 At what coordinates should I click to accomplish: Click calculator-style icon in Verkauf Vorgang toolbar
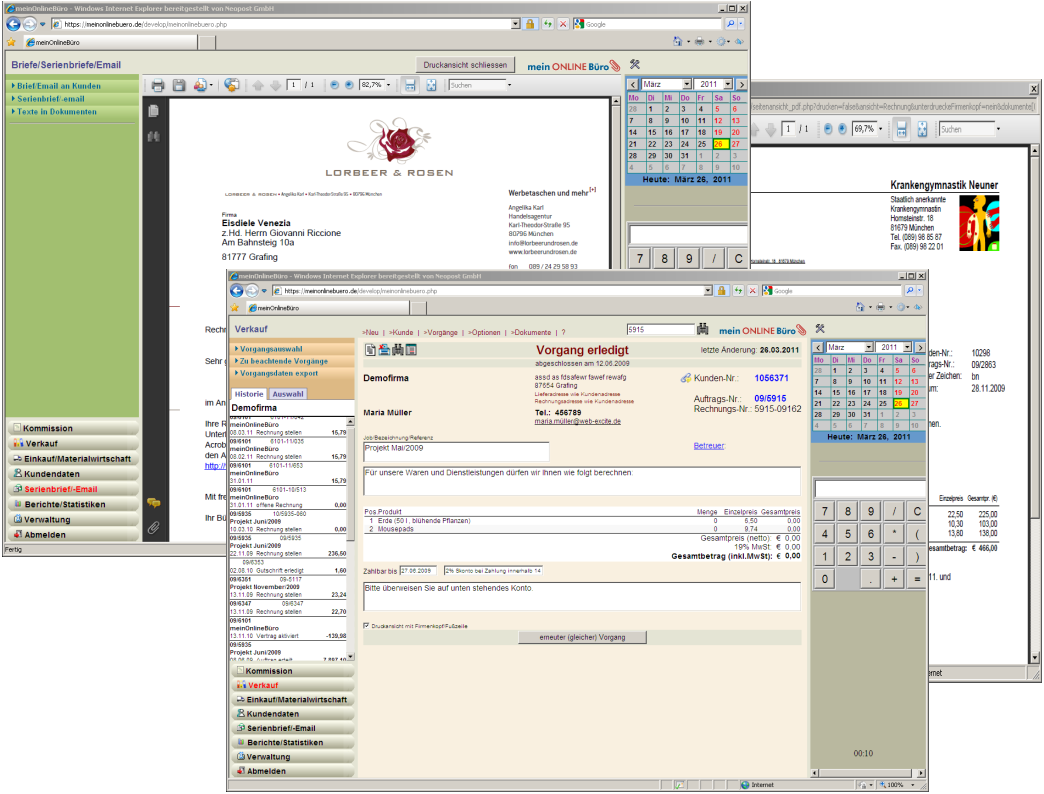pos(411,350)
